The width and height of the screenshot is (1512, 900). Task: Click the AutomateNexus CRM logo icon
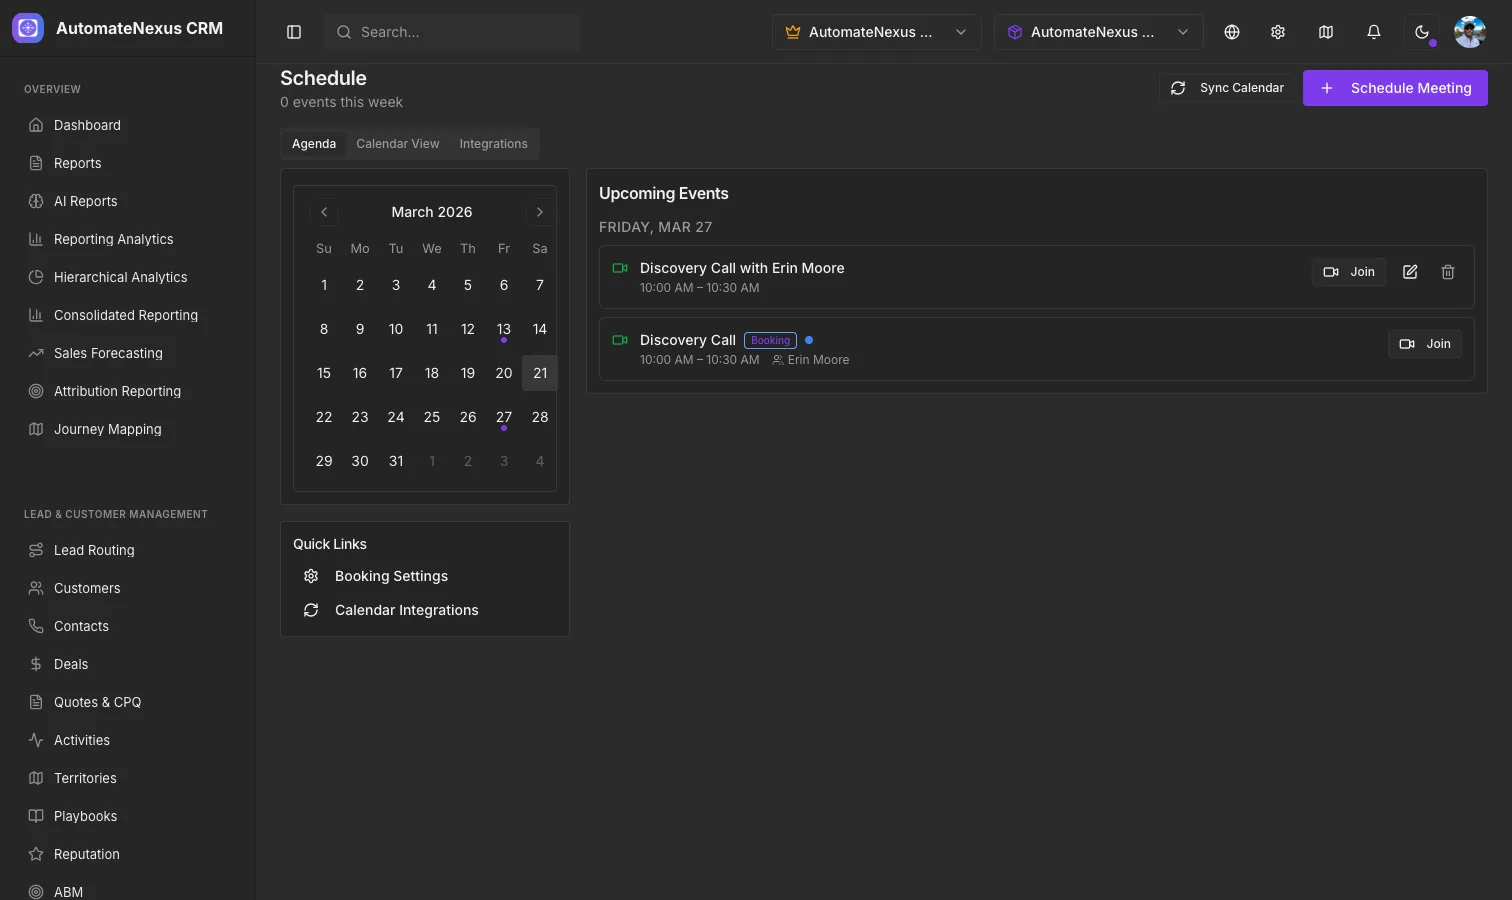28,28
